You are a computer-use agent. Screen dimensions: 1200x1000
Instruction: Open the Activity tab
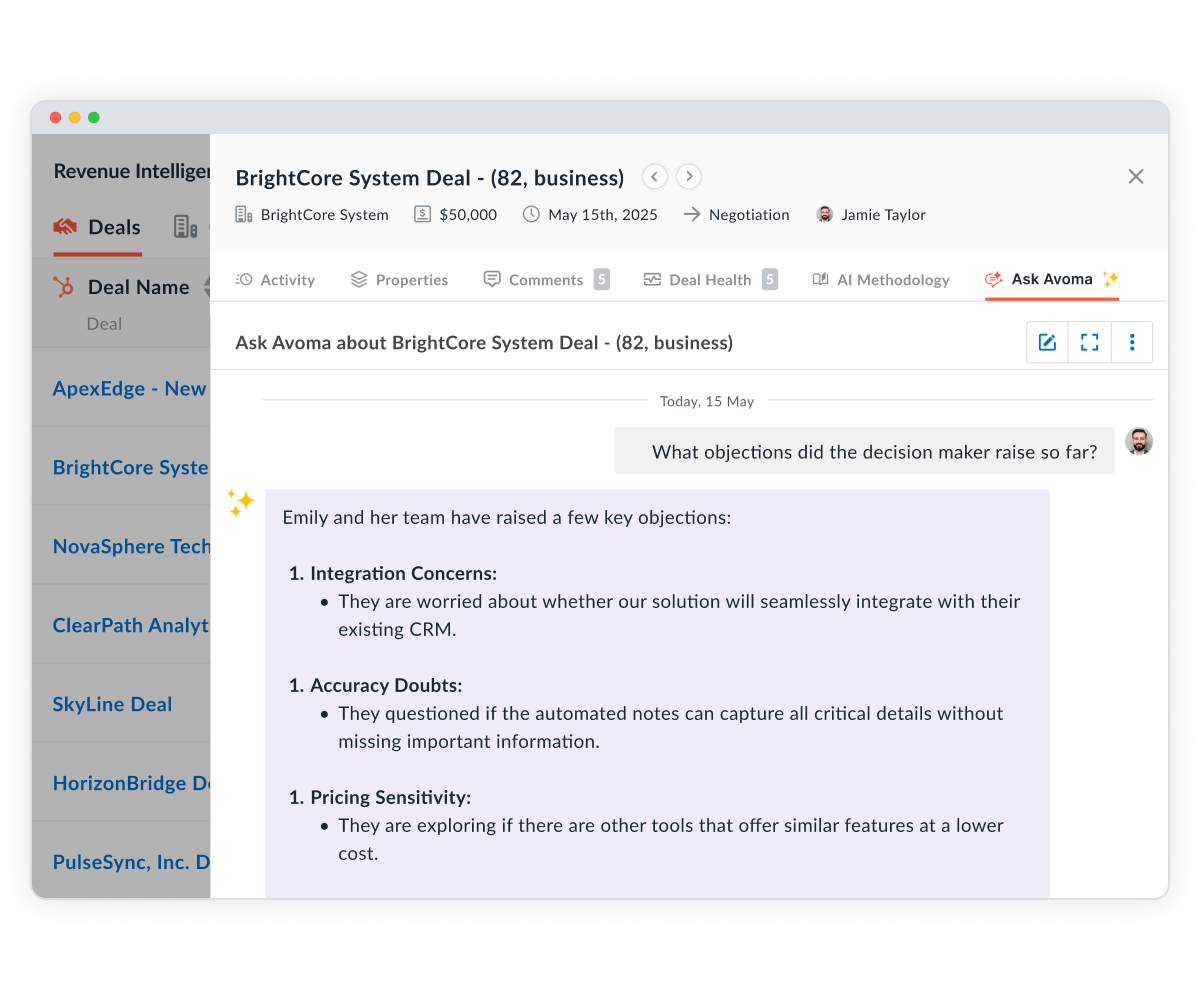pyautogui.click(x=275, y=280)
